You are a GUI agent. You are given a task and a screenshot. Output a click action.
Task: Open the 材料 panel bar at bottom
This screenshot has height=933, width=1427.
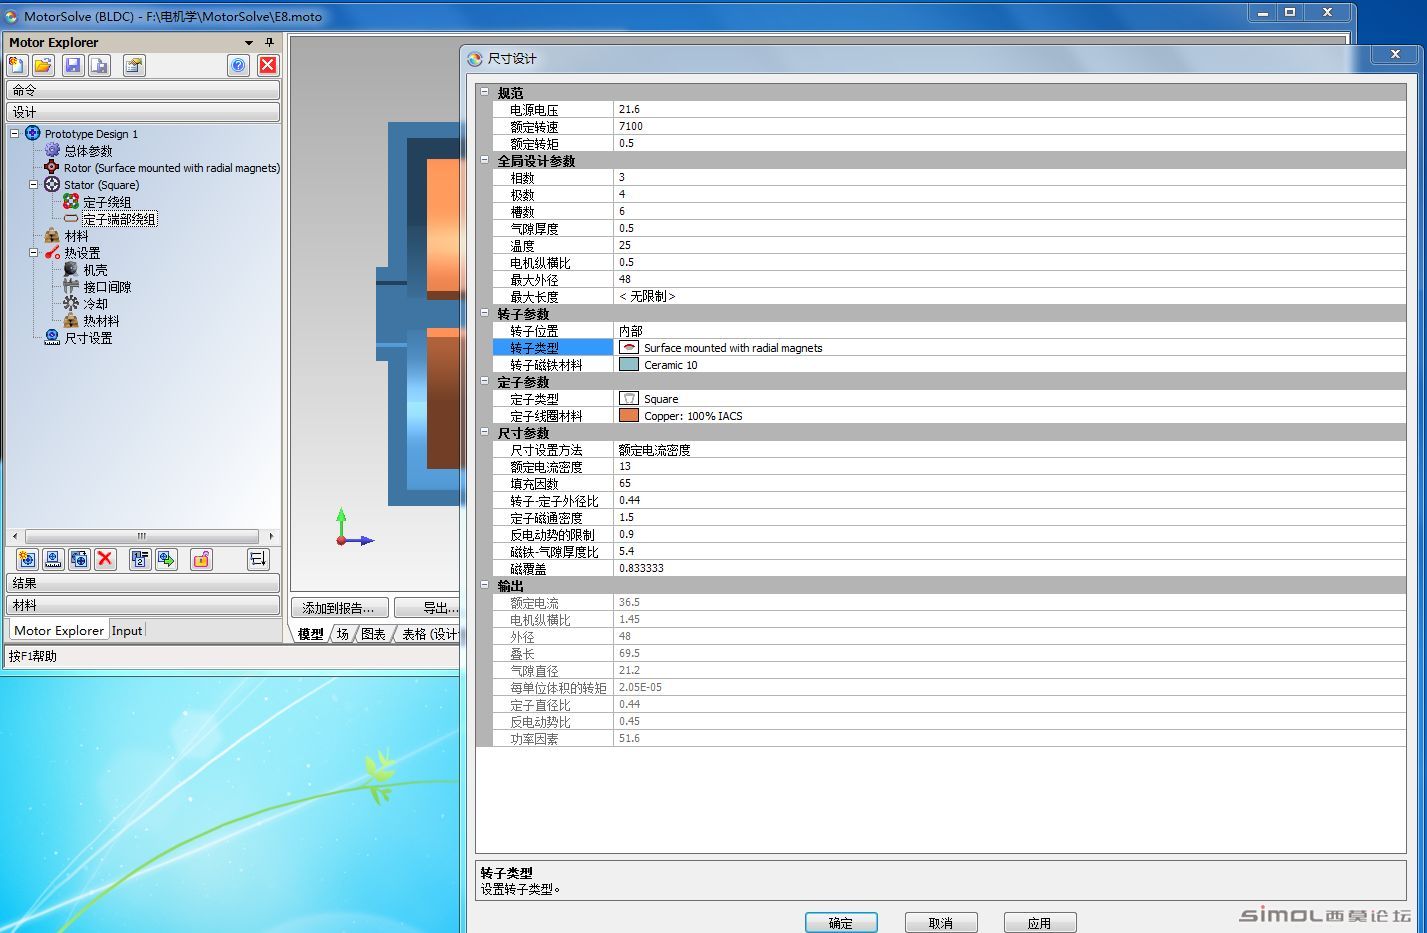pos(143,605)
